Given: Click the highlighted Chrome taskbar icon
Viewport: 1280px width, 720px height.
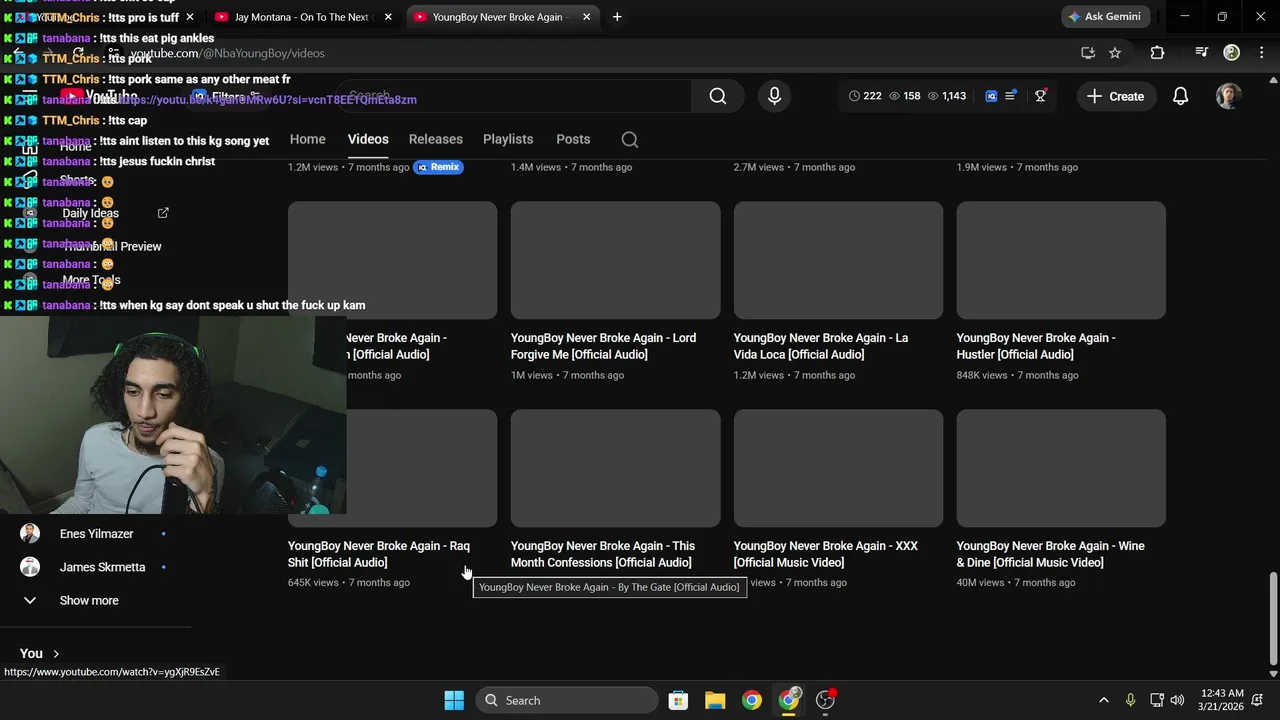Looking at the screenshot, I should point(789,700).
